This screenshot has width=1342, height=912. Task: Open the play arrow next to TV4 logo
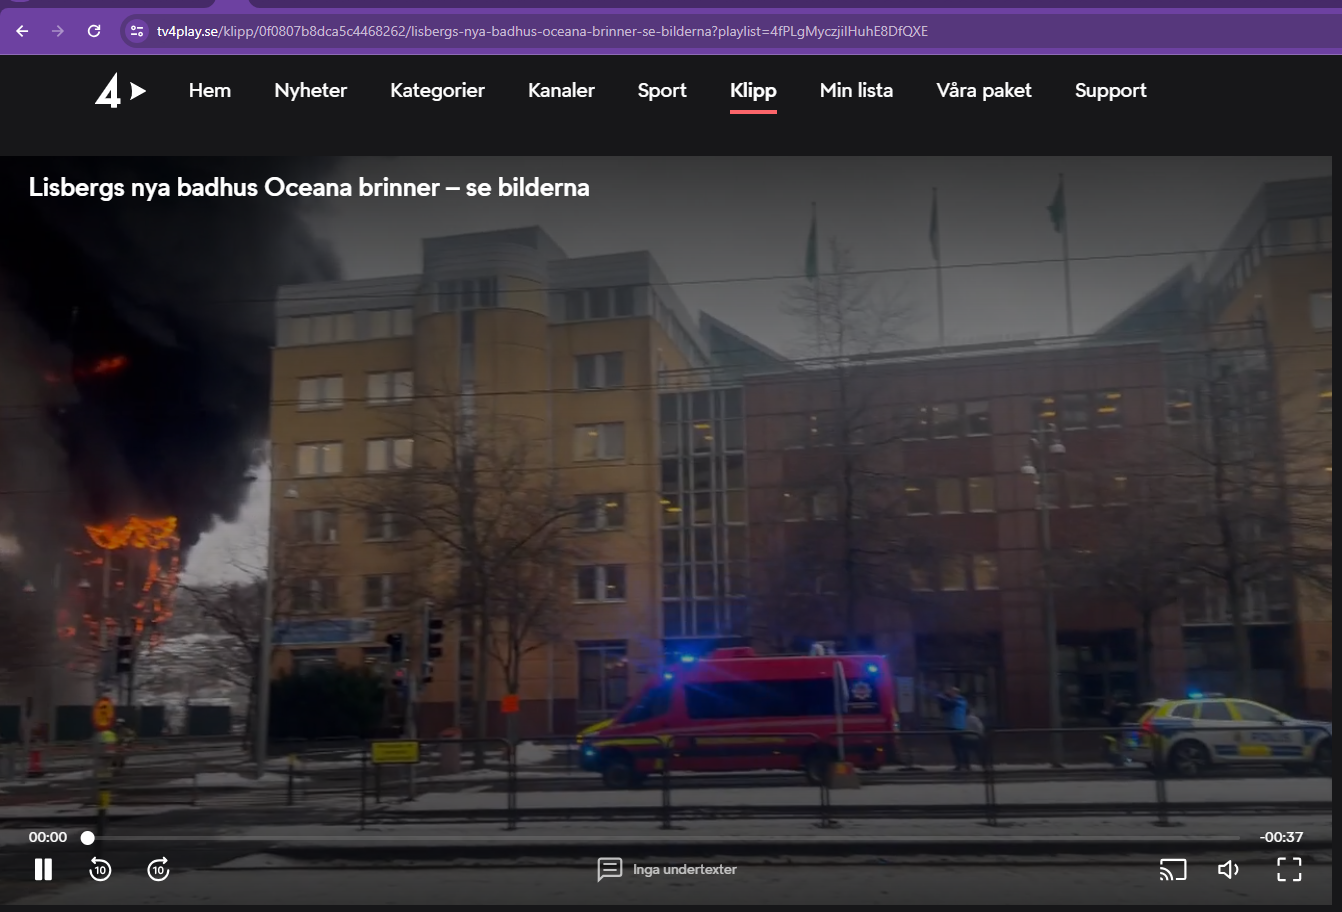[140, 90]
